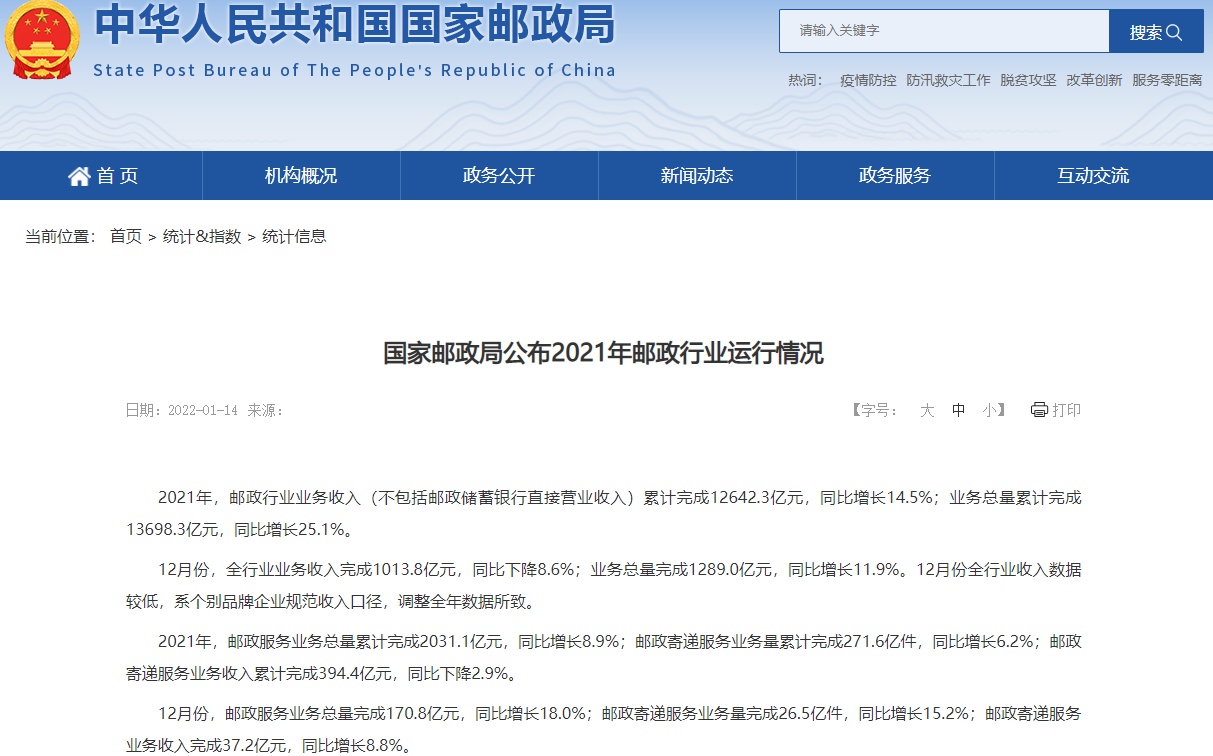1213x756 pixels.
Task: Click breadcrumb link 首页
Action: click(x=126, y=237)
